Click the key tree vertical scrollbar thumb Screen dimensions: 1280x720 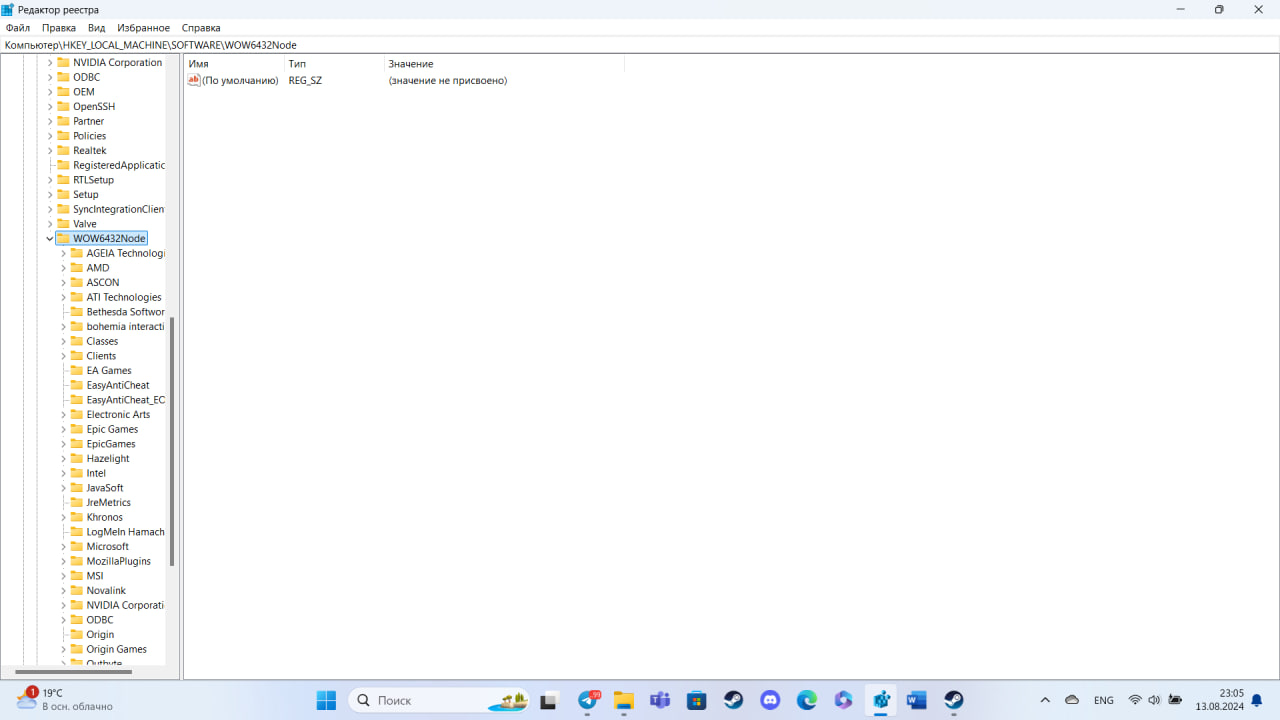(x=172, y=442)
